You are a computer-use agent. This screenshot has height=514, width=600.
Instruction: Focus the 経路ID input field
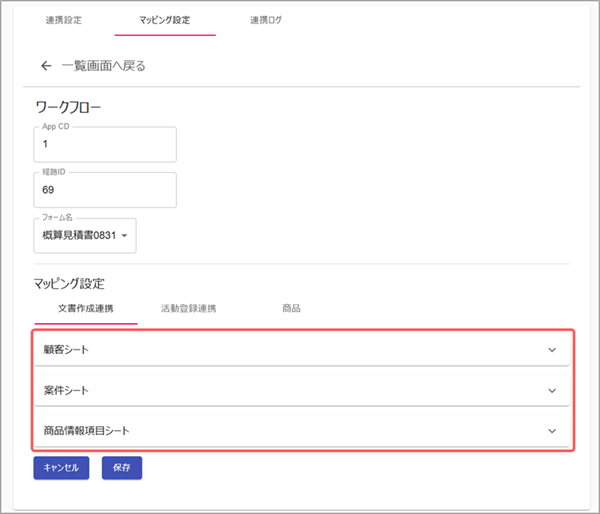click(105, 189)
